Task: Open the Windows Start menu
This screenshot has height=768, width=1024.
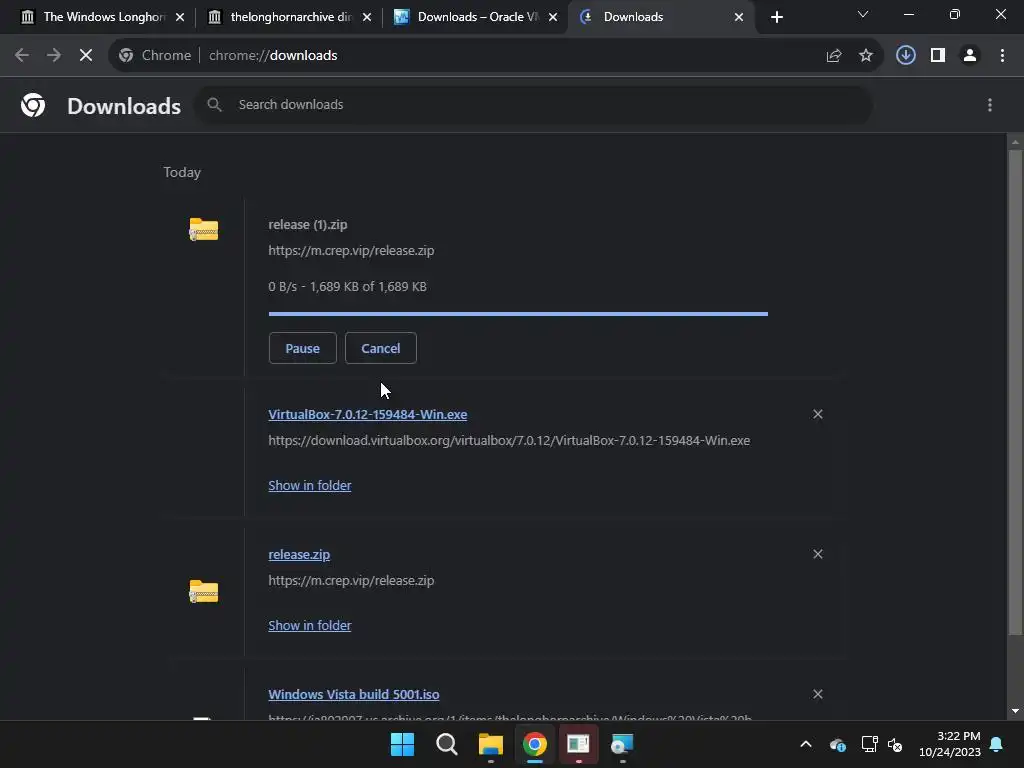Action: 402,744
